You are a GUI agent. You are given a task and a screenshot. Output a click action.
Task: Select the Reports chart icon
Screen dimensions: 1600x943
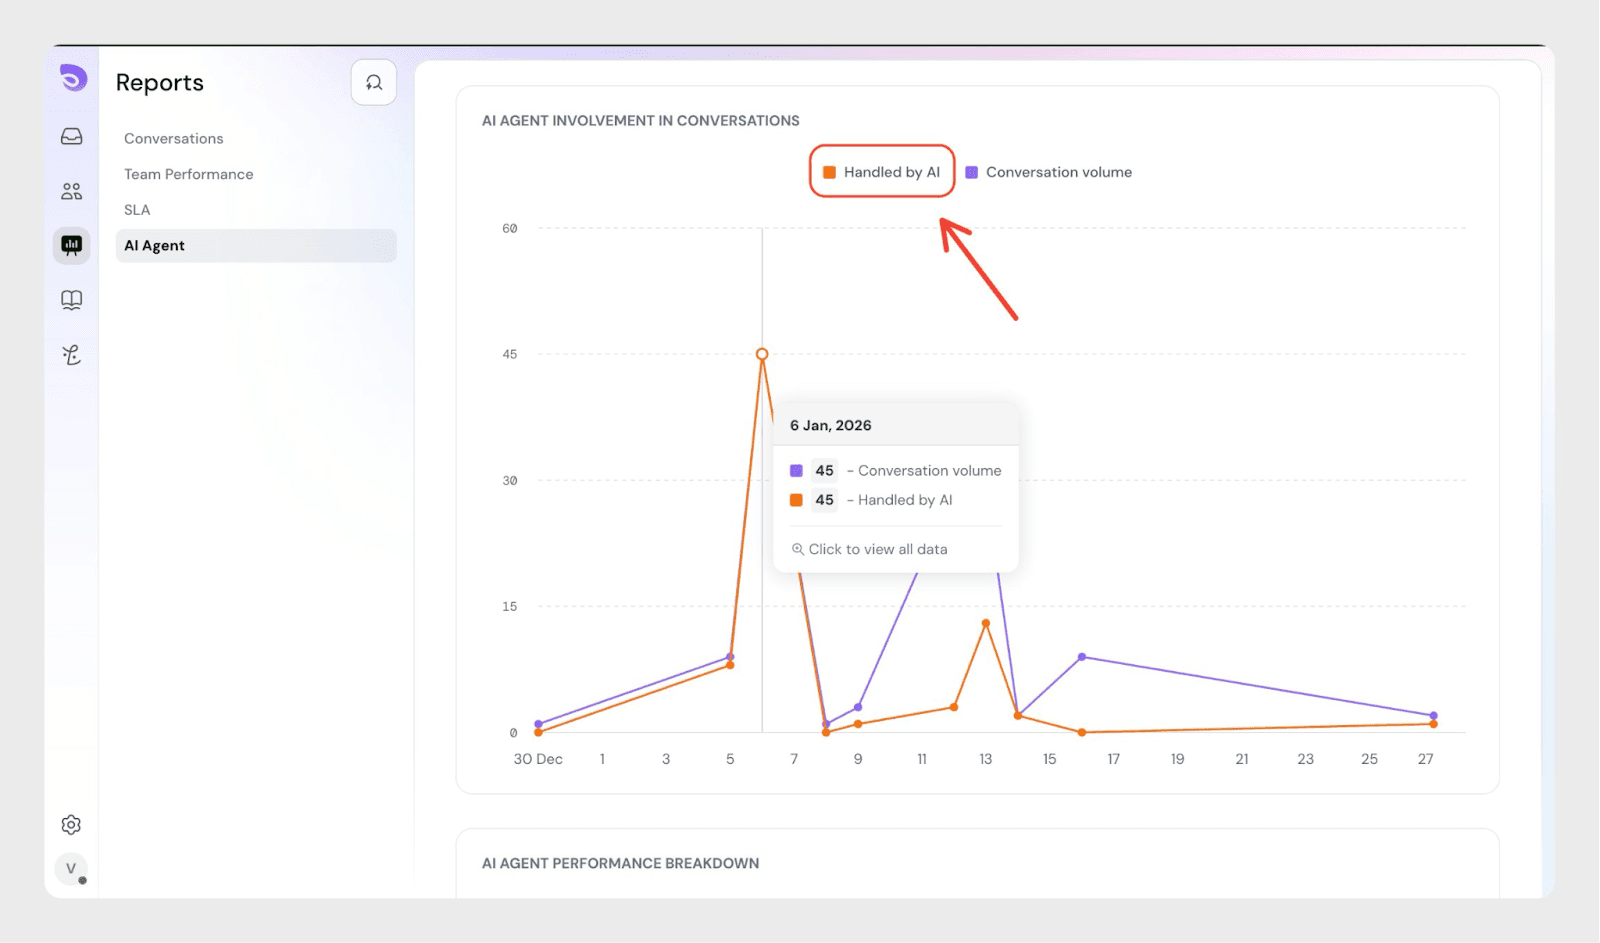[72, 245]
